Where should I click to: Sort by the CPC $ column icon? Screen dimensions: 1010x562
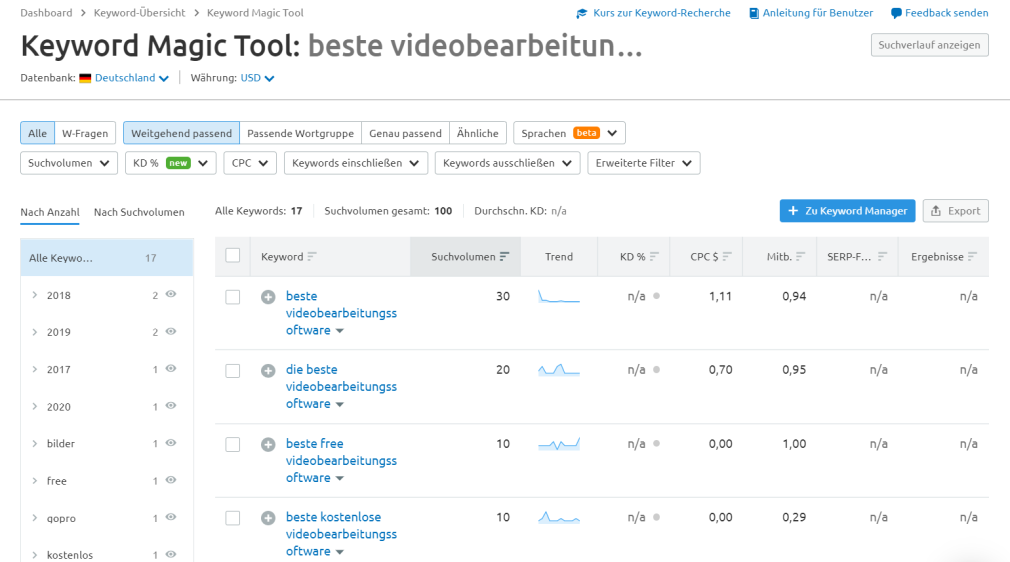tap(727, 257)
